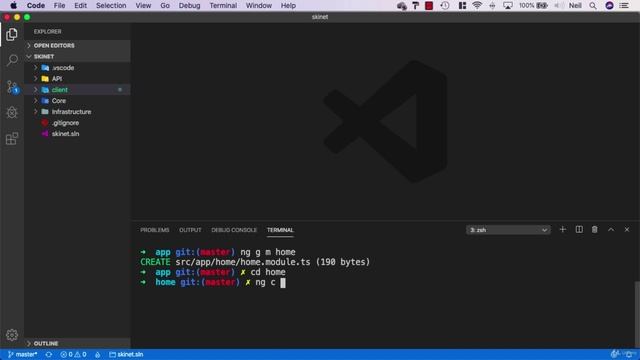Expand the client folder
This screenshot has height=360, width=640.
click(x=78, y=89)
